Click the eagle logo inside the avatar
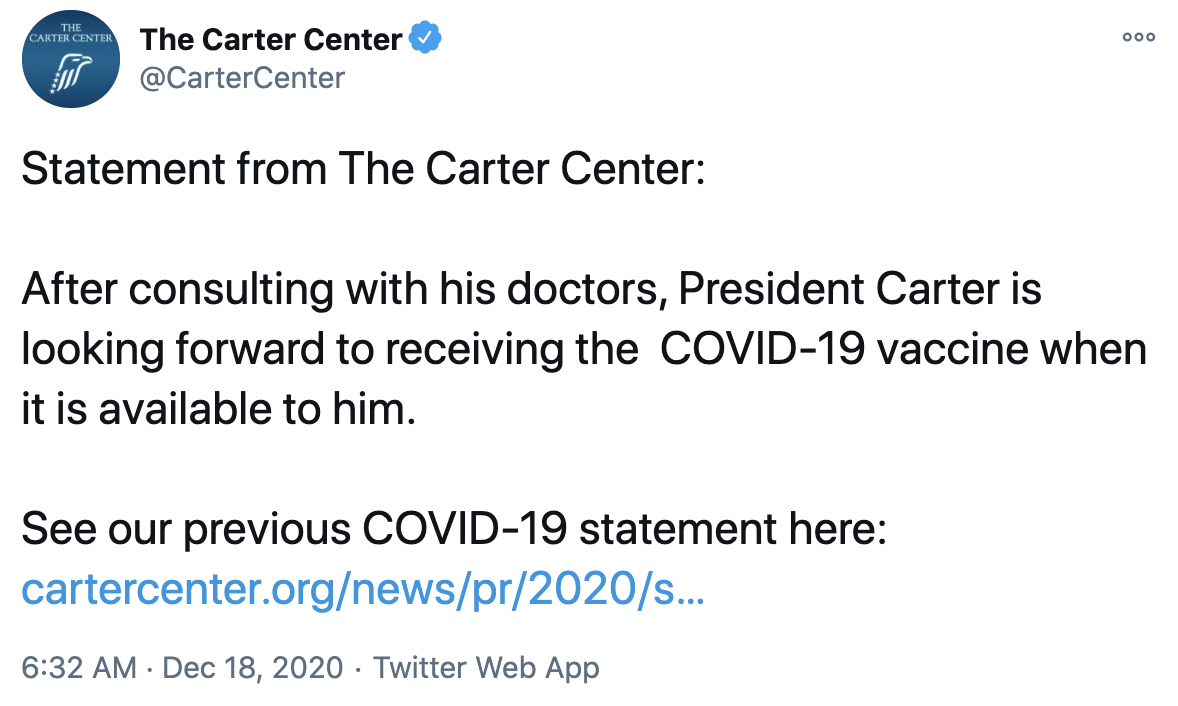This screenshot has height=706, width=1178. [x=73, y=73]
